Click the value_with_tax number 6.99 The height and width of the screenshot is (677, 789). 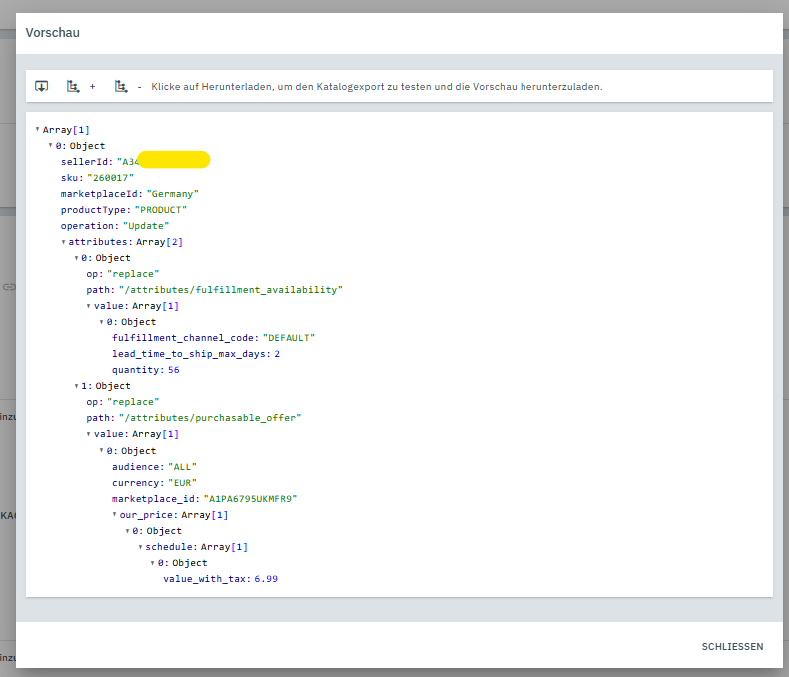[x=265, y=578]
